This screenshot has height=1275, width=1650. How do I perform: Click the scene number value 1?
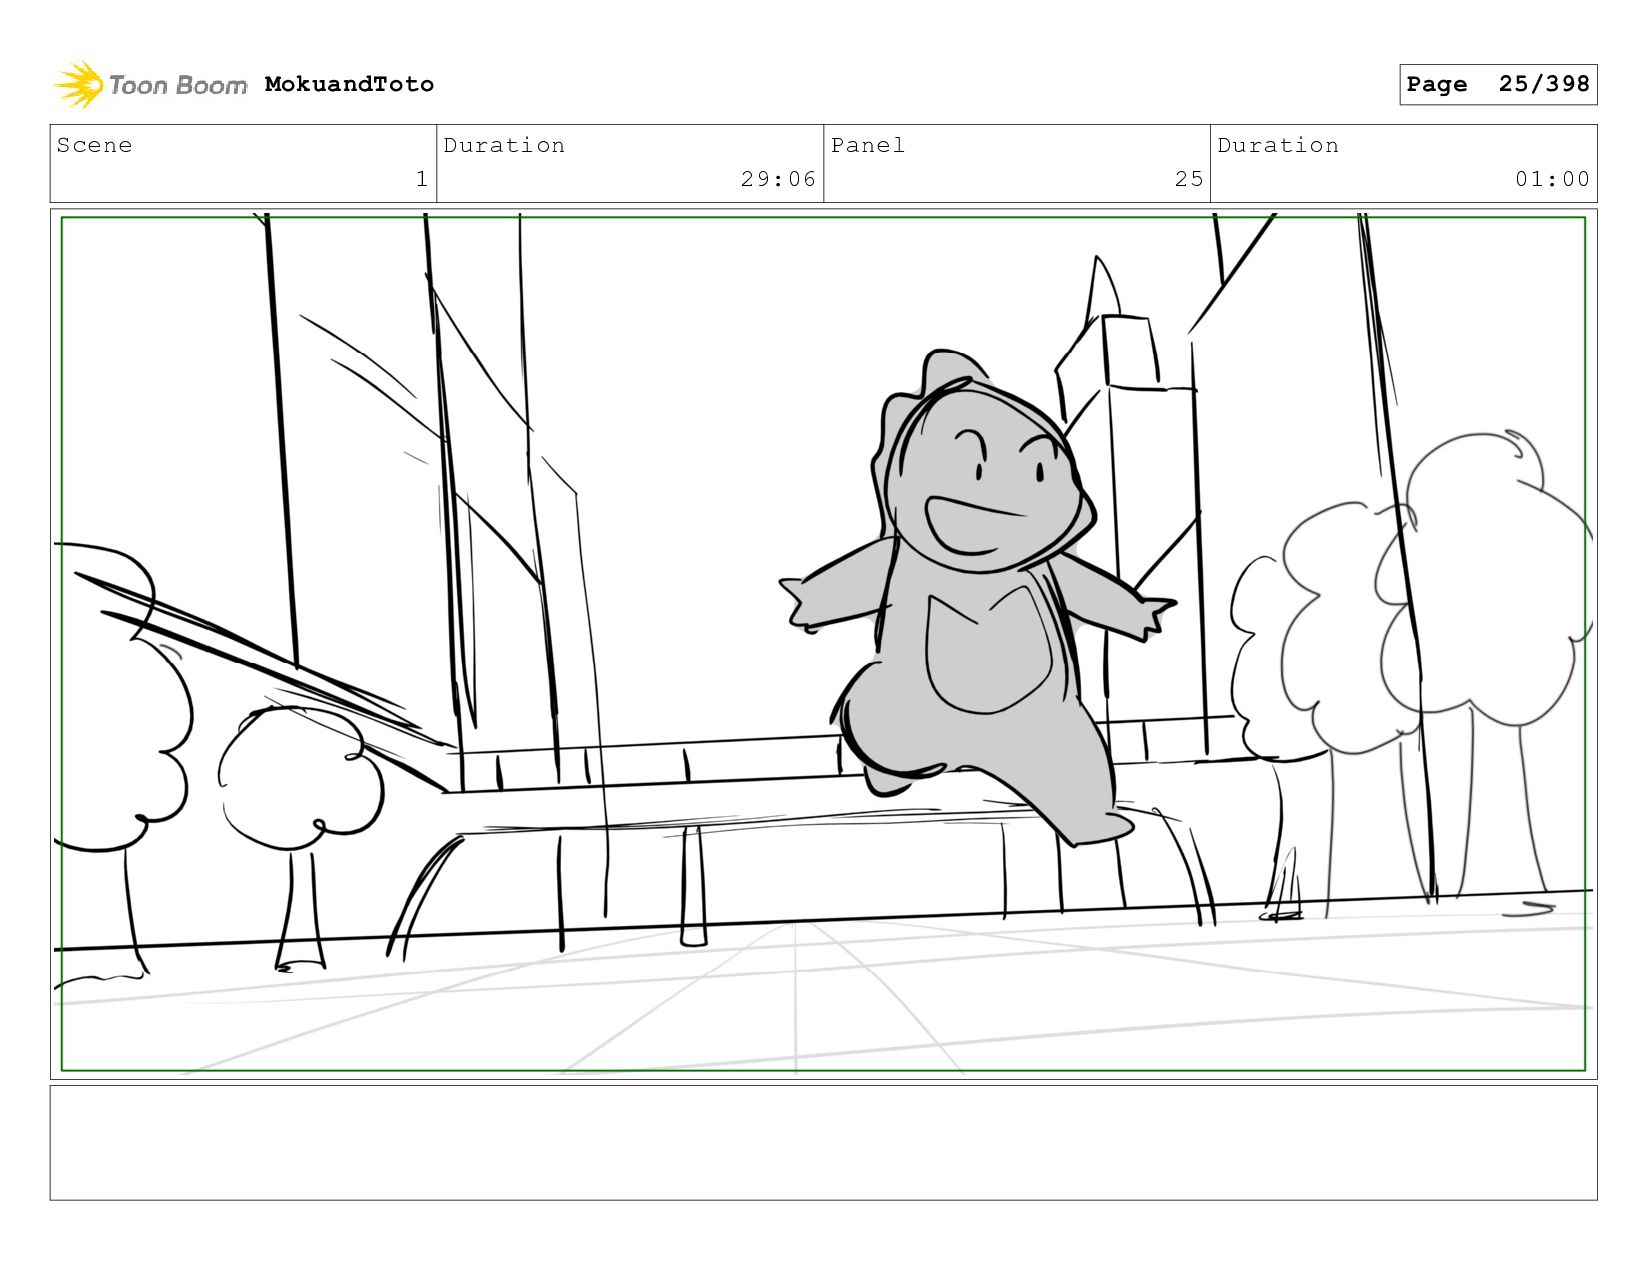tap(422, 179)
